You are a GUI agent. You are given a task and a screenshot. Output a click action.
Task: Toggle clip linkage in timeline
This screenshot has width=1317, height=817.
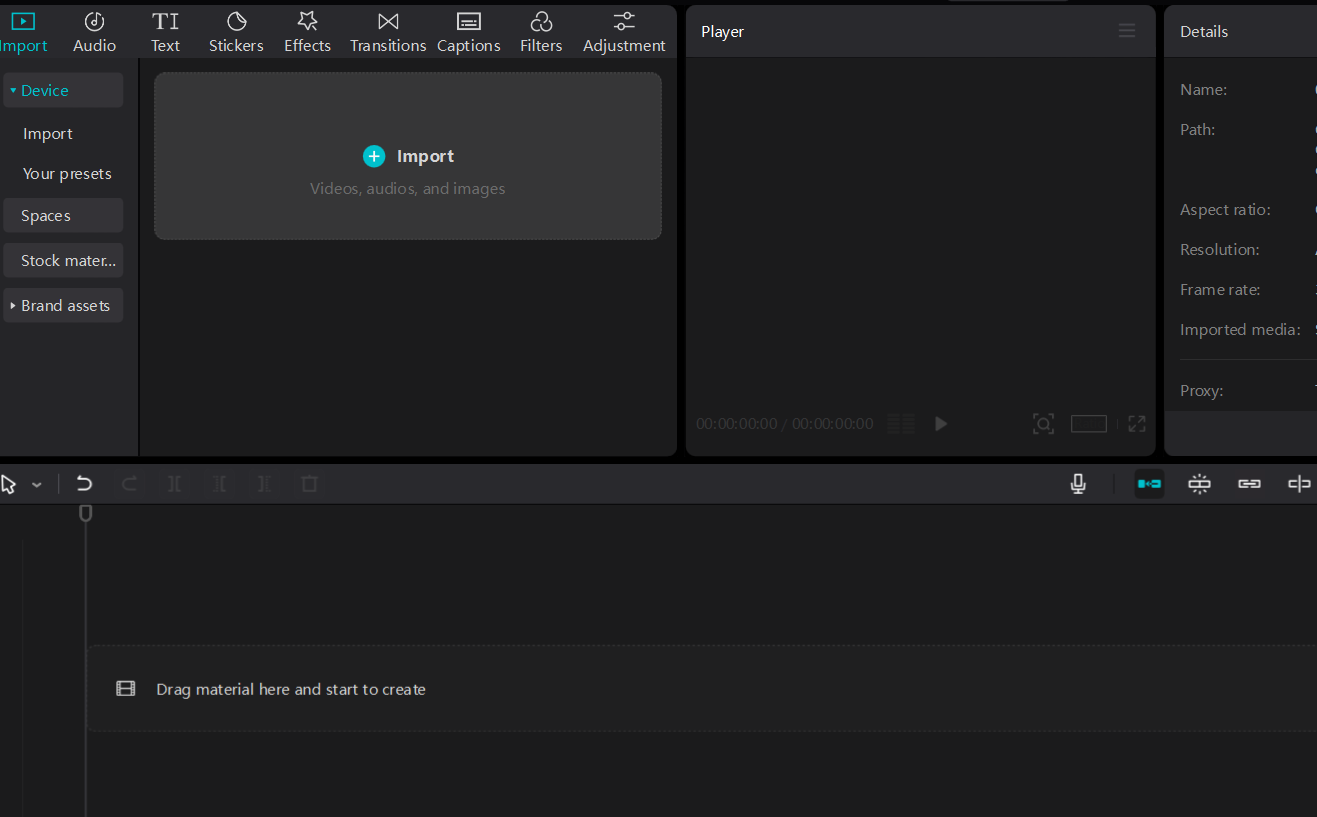[1249, 484]
